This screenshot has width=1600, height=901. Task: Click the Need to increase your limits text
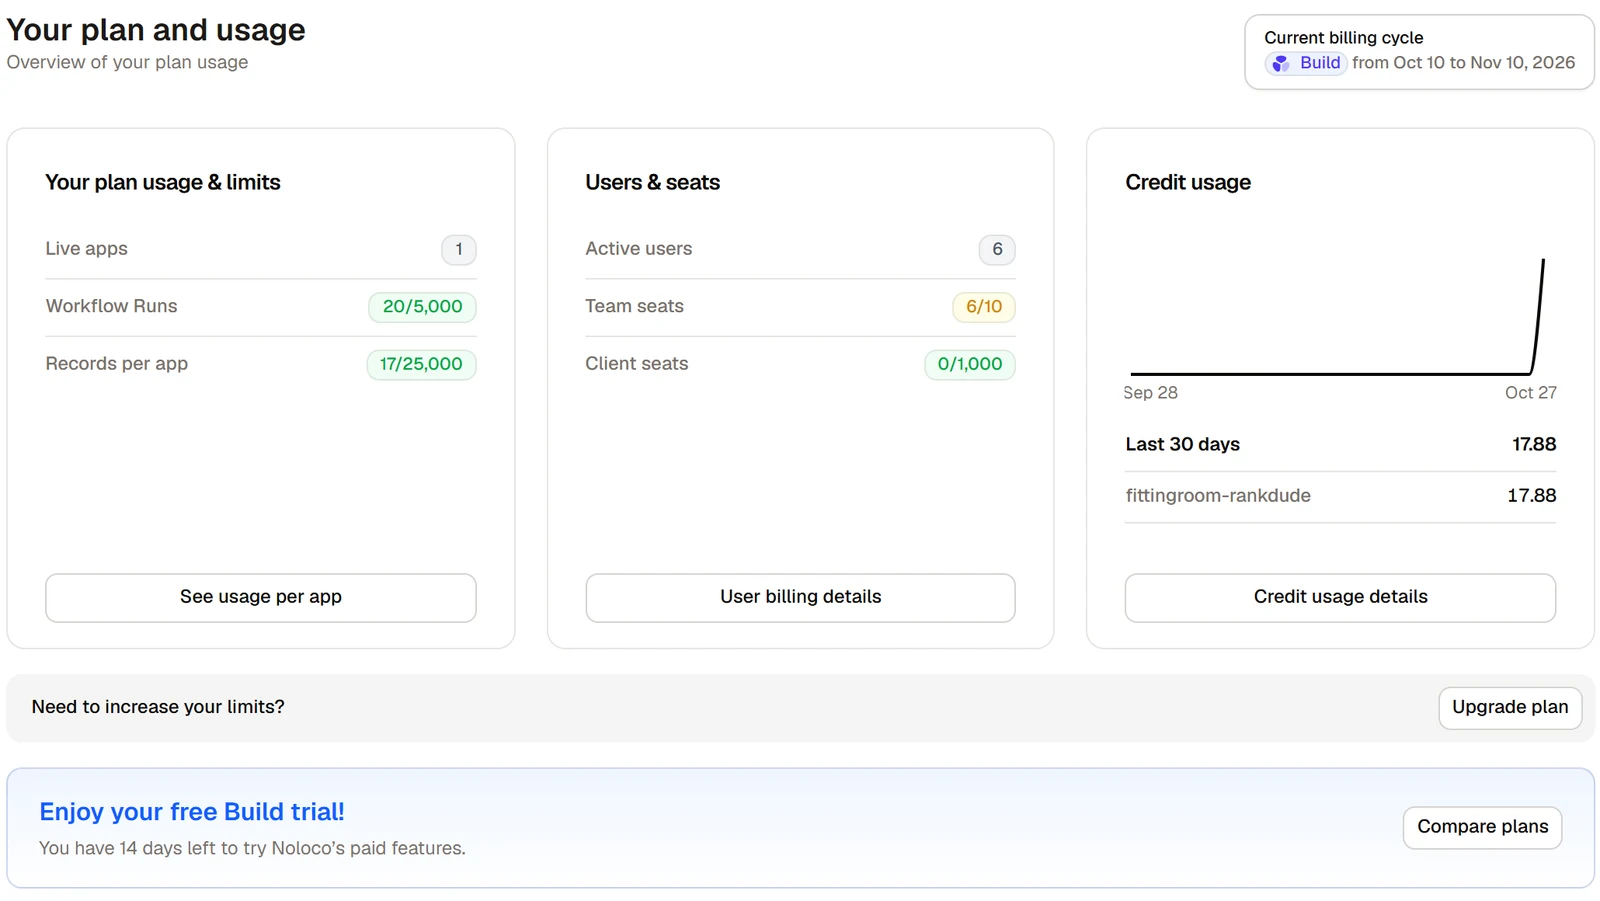[158, 707]
